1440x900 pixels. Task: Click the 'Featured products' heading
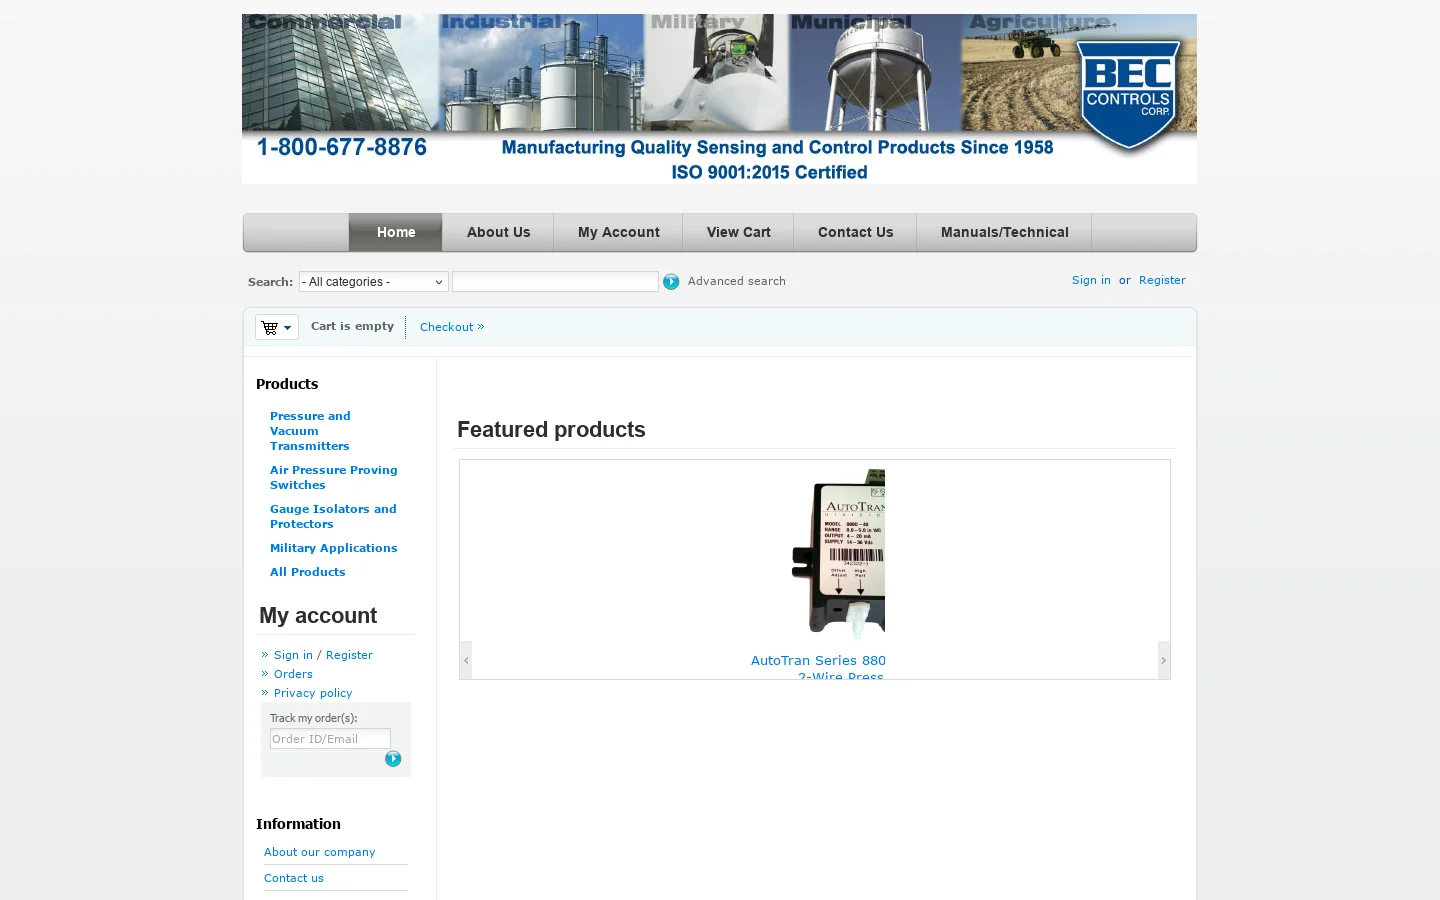pyautogui.click(x=551, y=429)
